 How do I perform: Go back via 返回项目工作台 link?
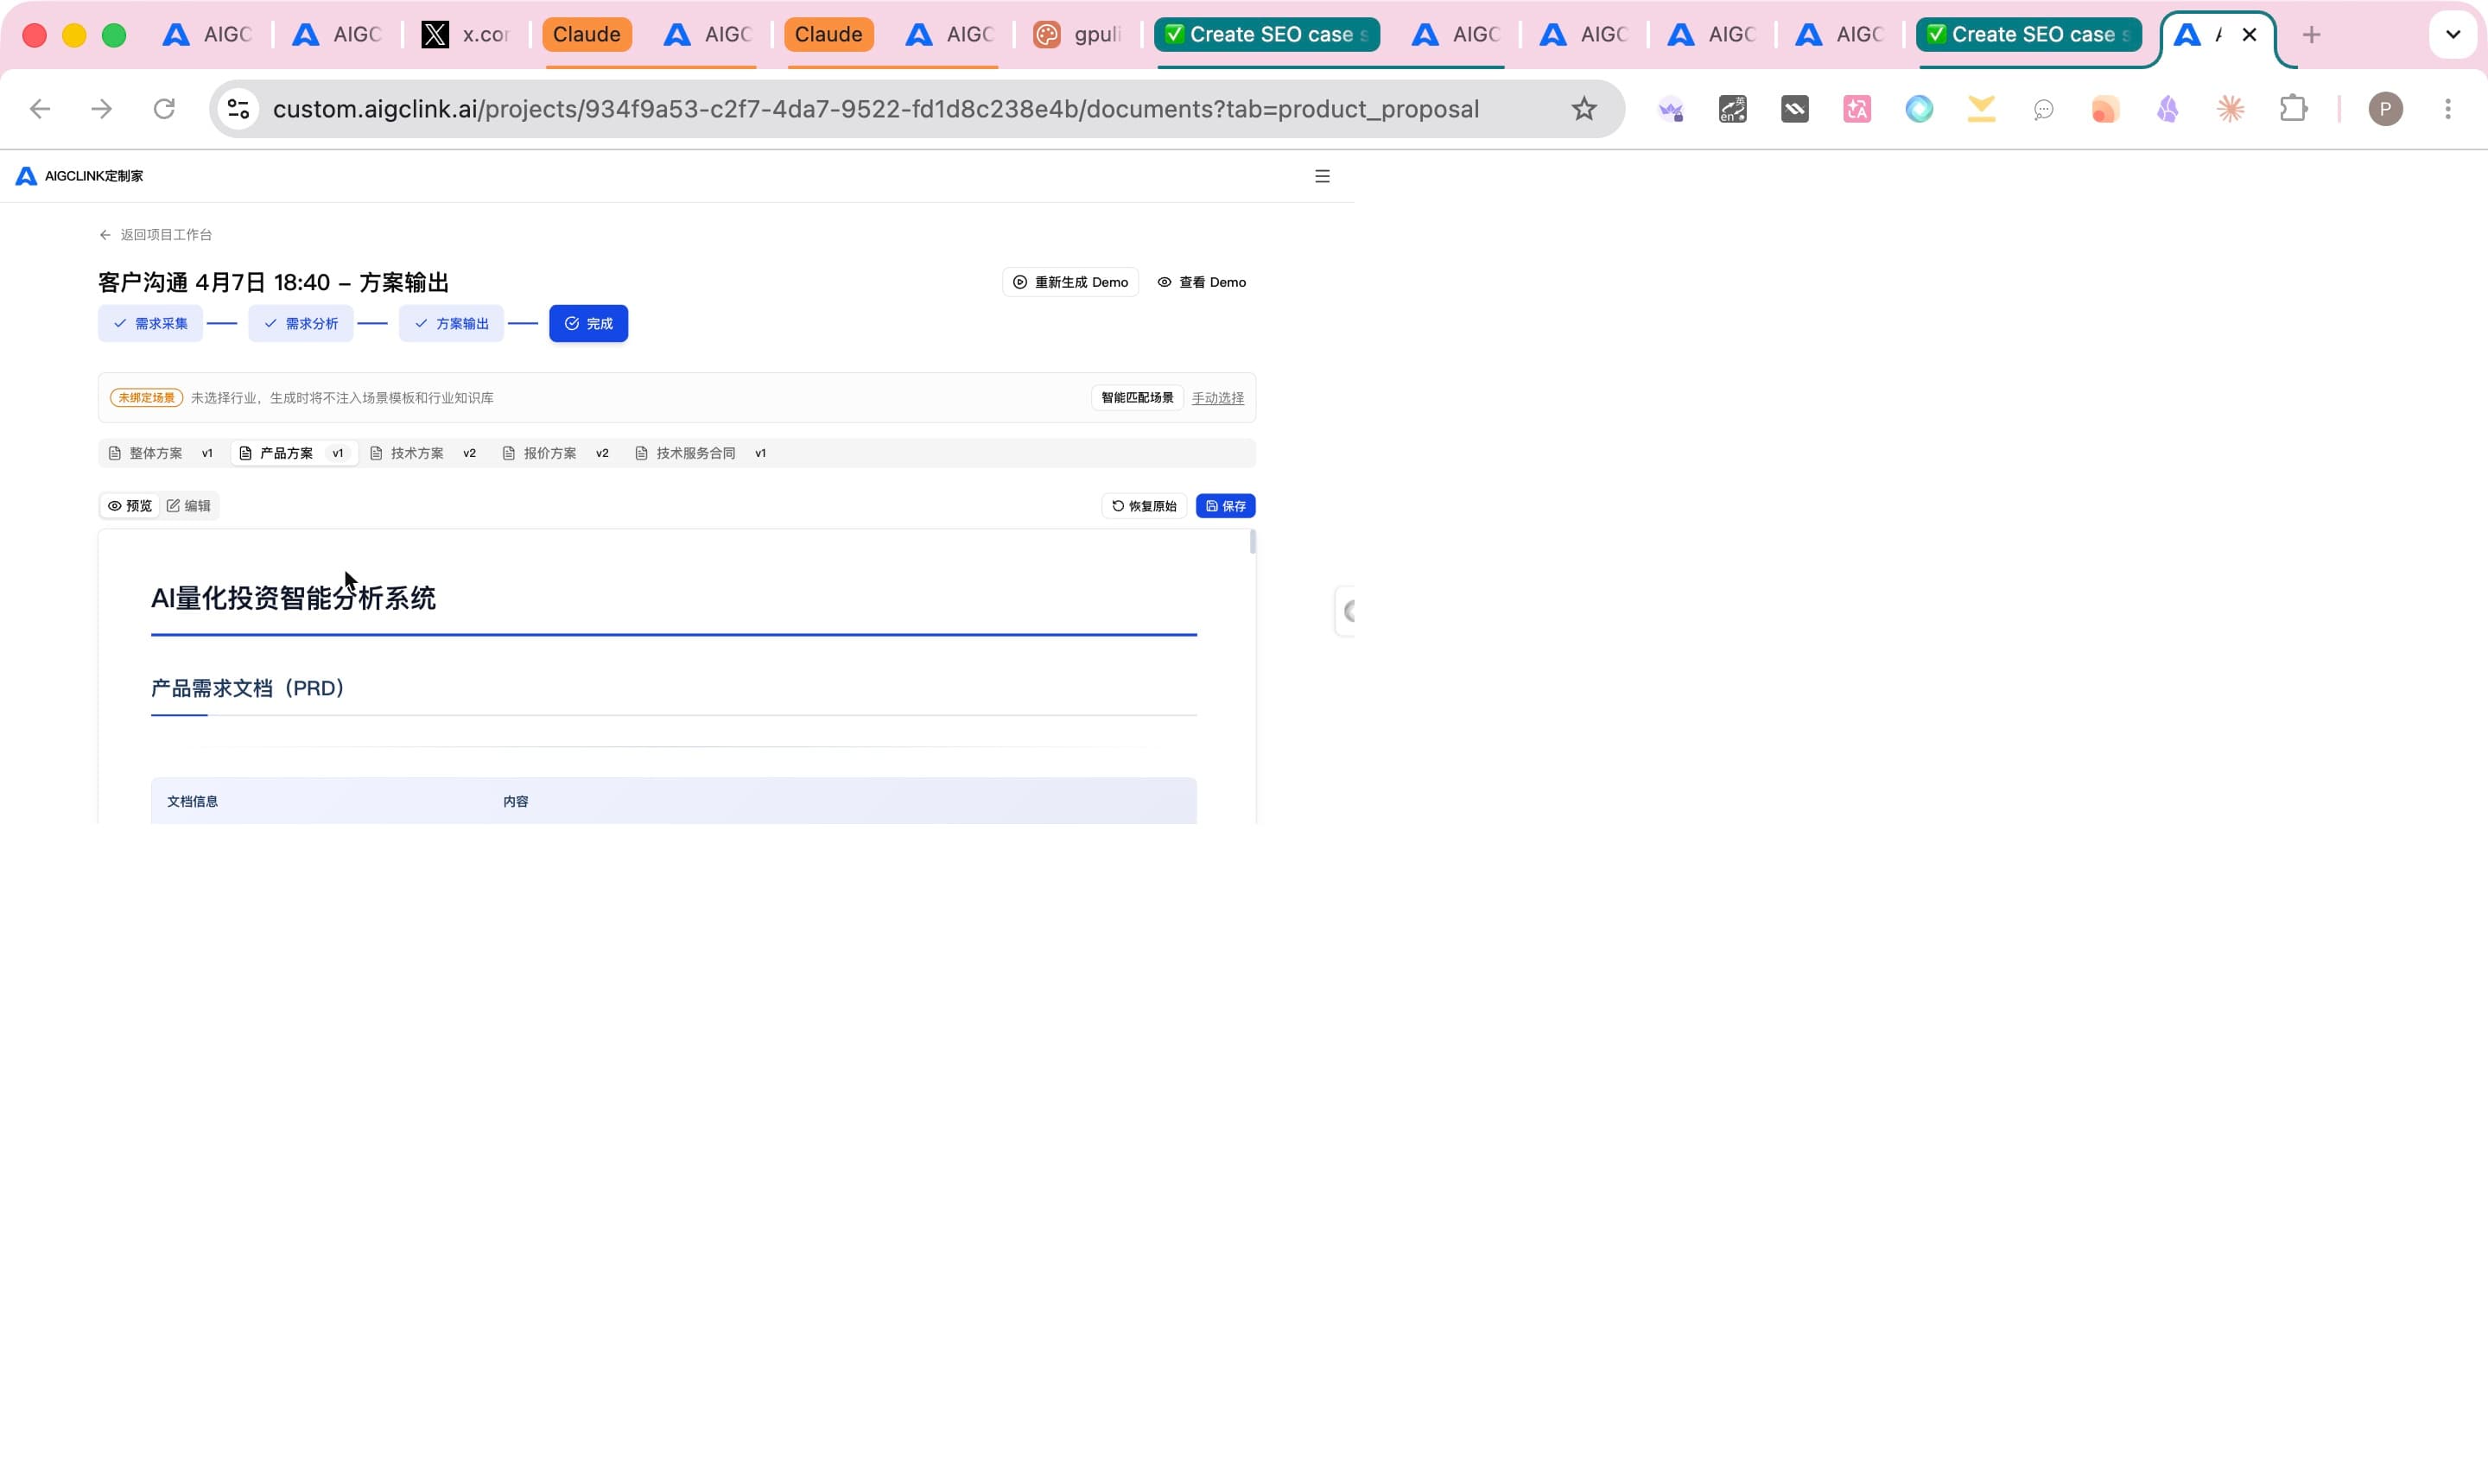click(156, 235)
